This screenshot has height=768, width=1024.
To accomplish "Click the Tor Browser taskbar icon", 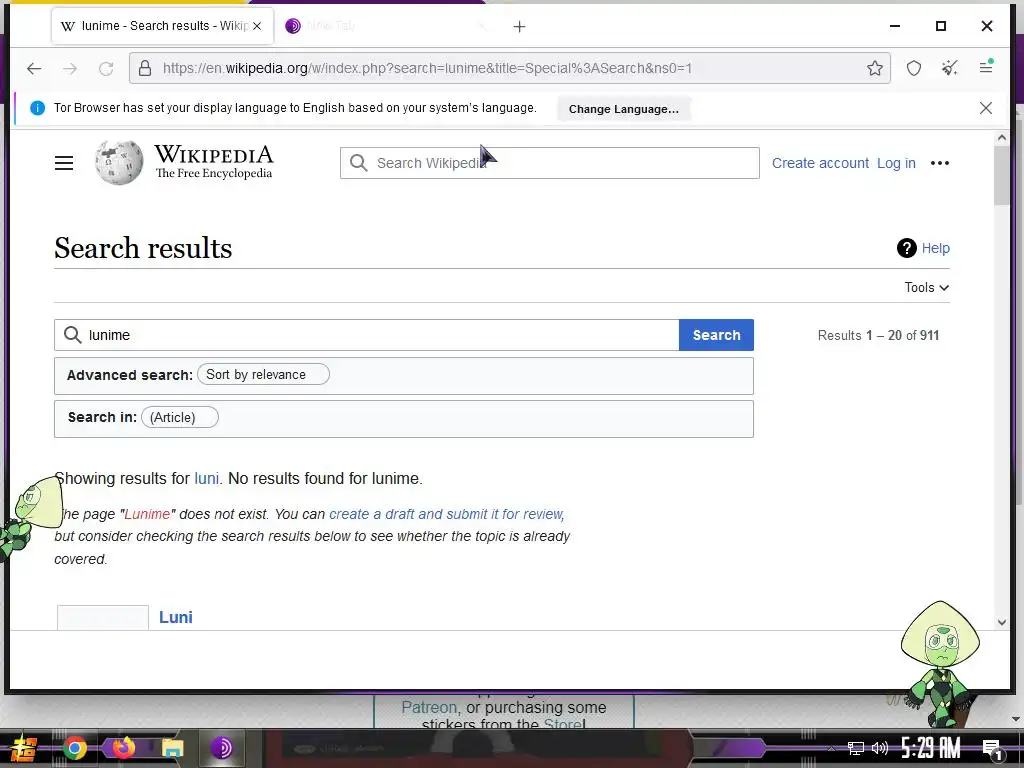I will [221, 748].
